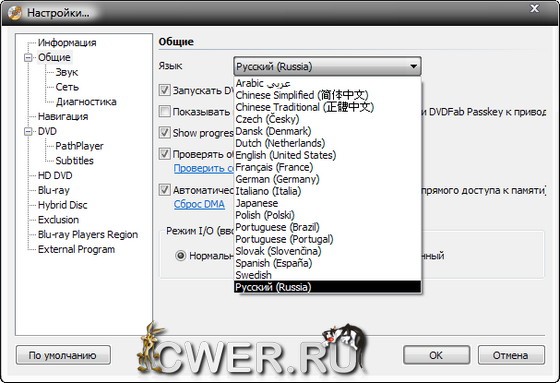Open the Exclusion settings page
560x383 pixels.
(58, 220)
